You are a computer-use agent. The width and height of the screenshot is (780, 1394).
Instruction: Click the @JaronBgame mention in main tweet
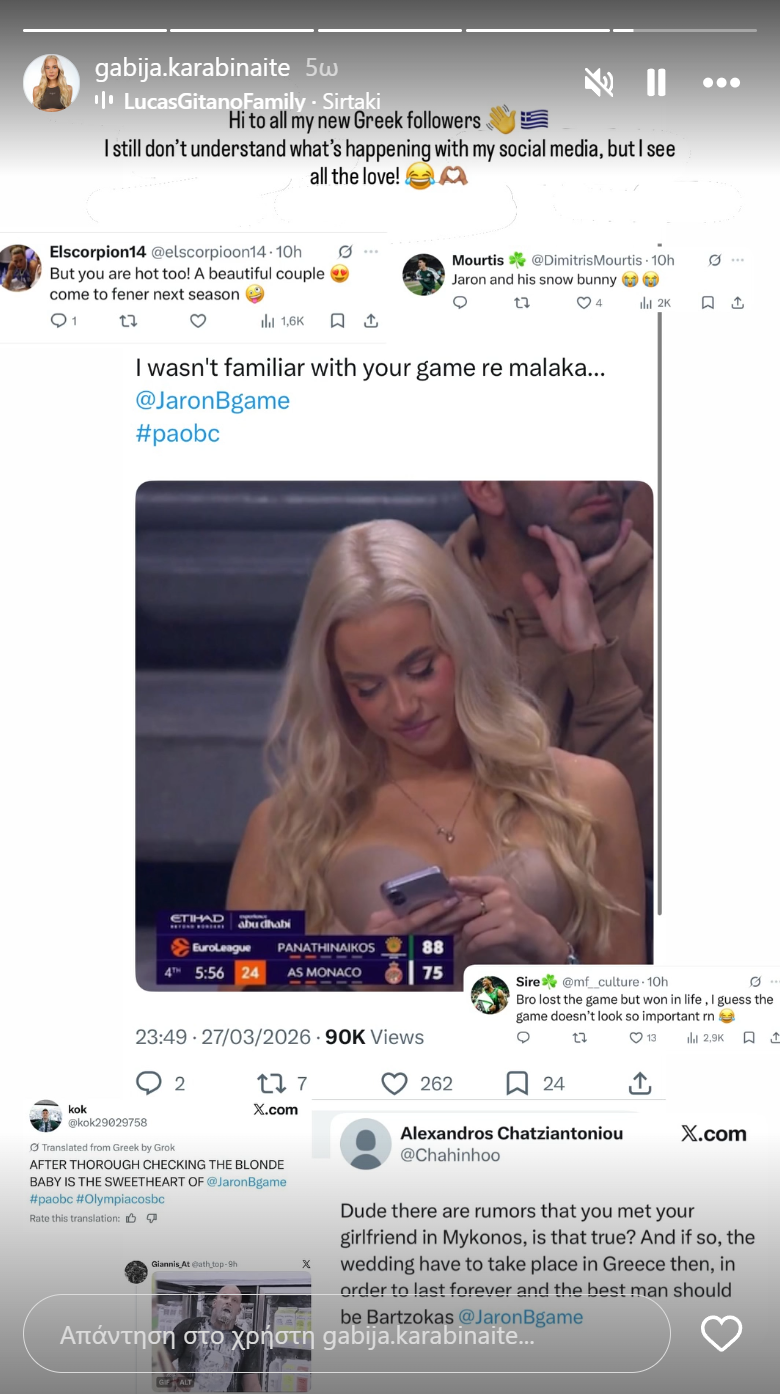212,401
